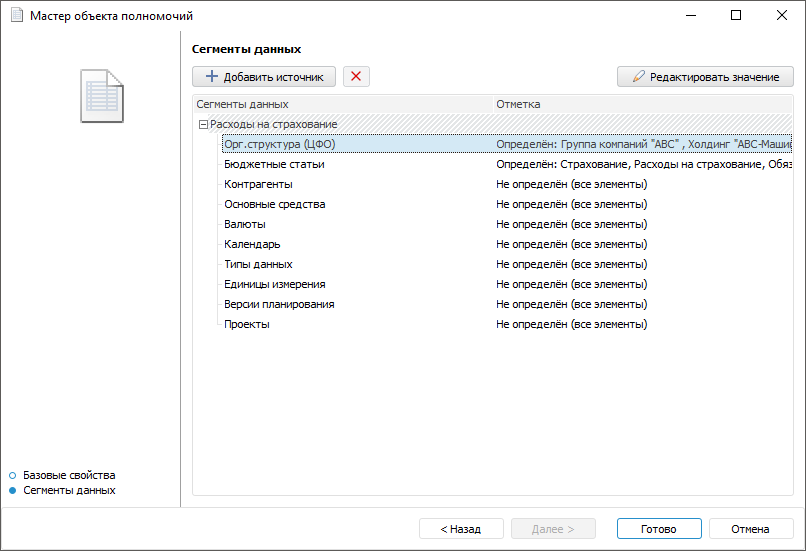
Task: Select the Валюты segment row
Action: click(x=245, y=224)
